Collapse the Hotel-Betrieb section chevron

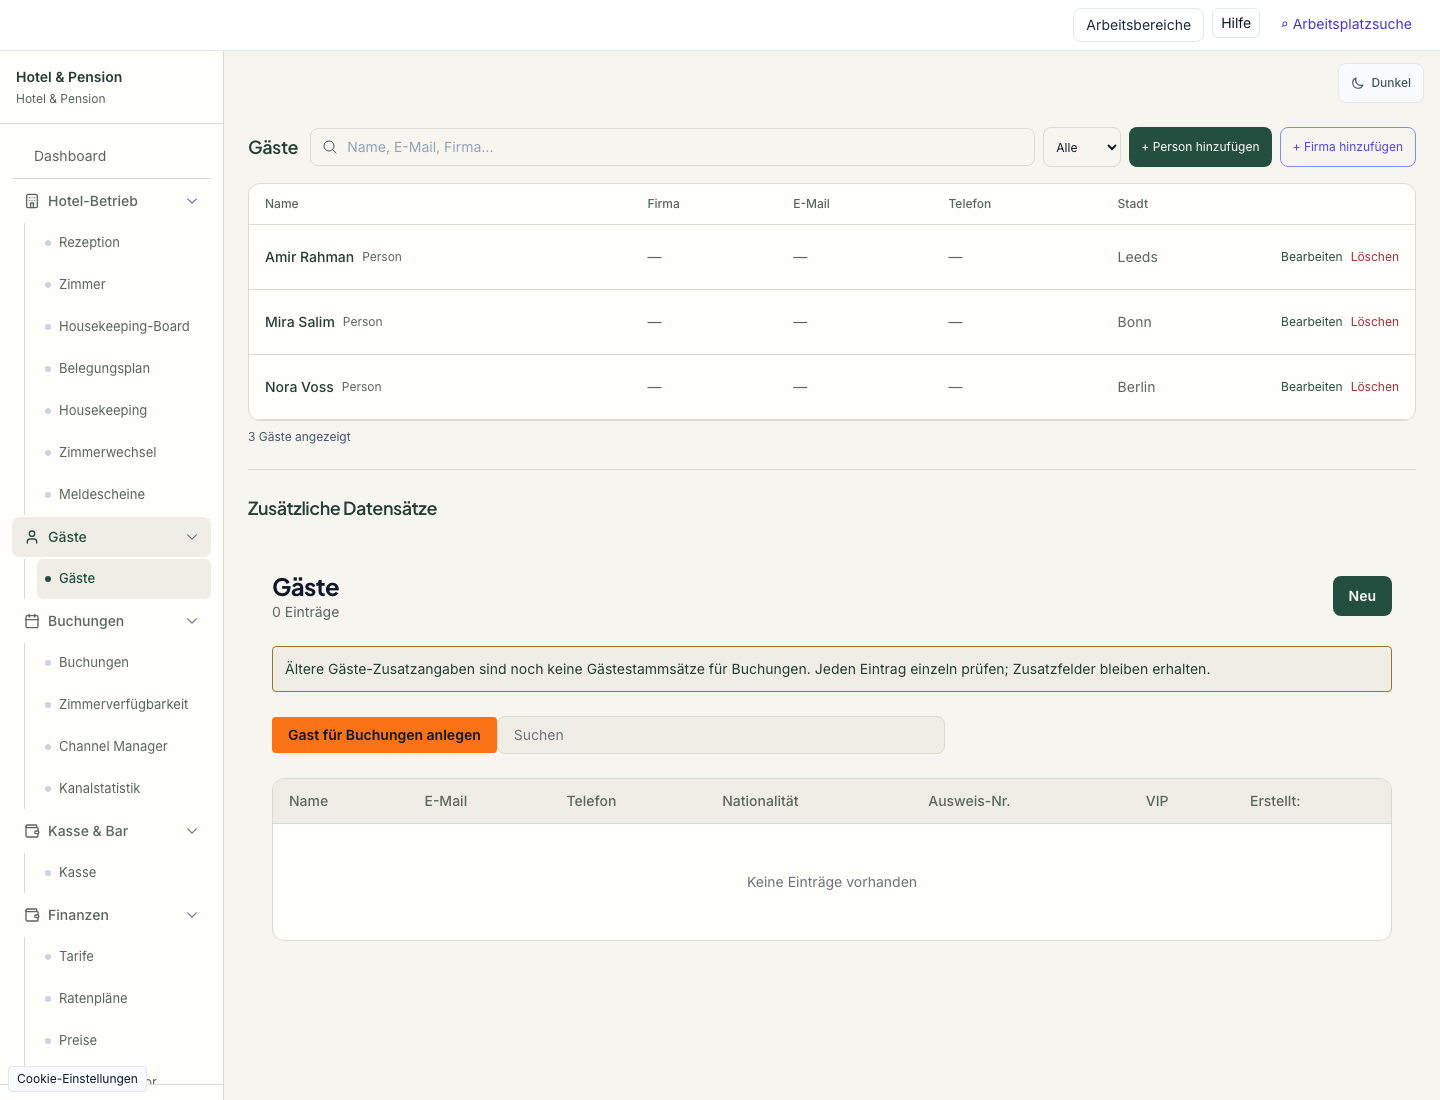click(x=192, y=201)
